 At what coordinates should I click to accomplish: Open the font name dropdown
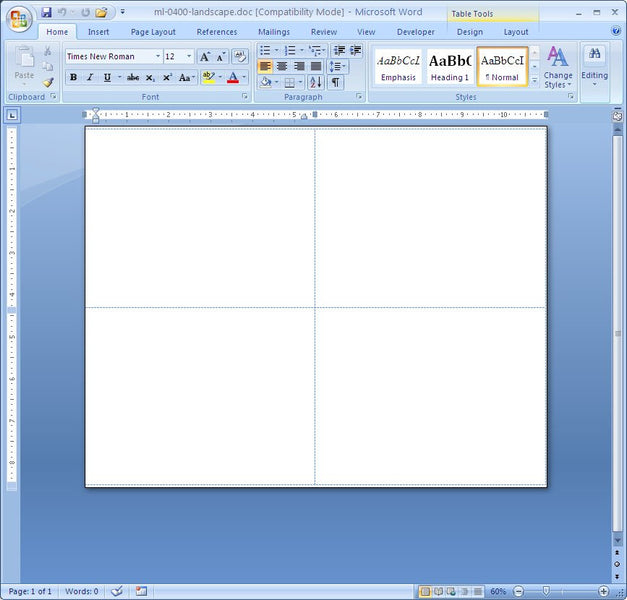point(157,57)
